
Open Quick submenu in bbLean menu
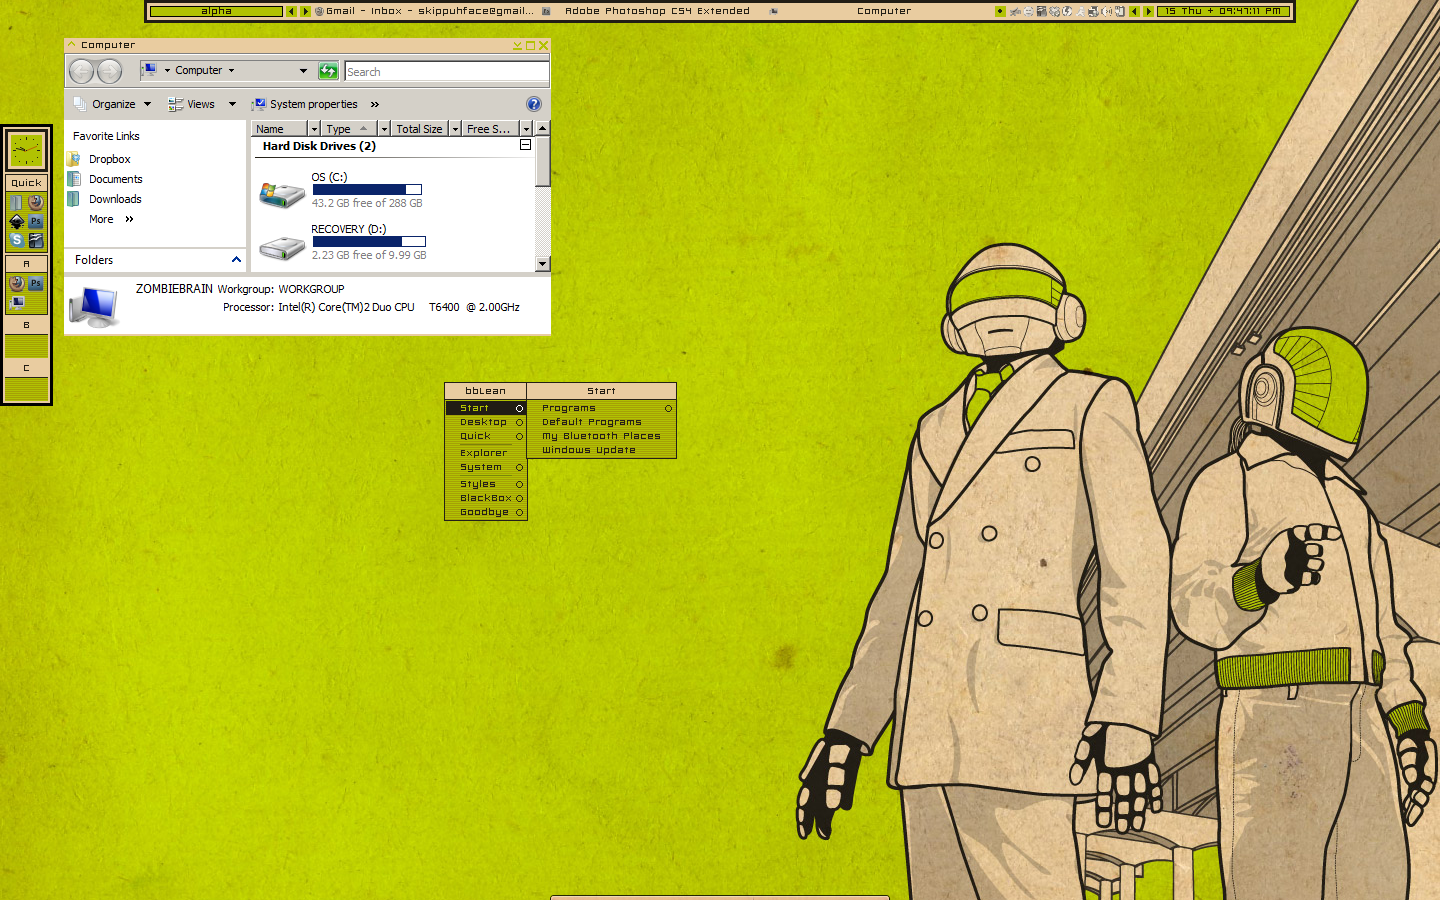click(x=486, y=436)
